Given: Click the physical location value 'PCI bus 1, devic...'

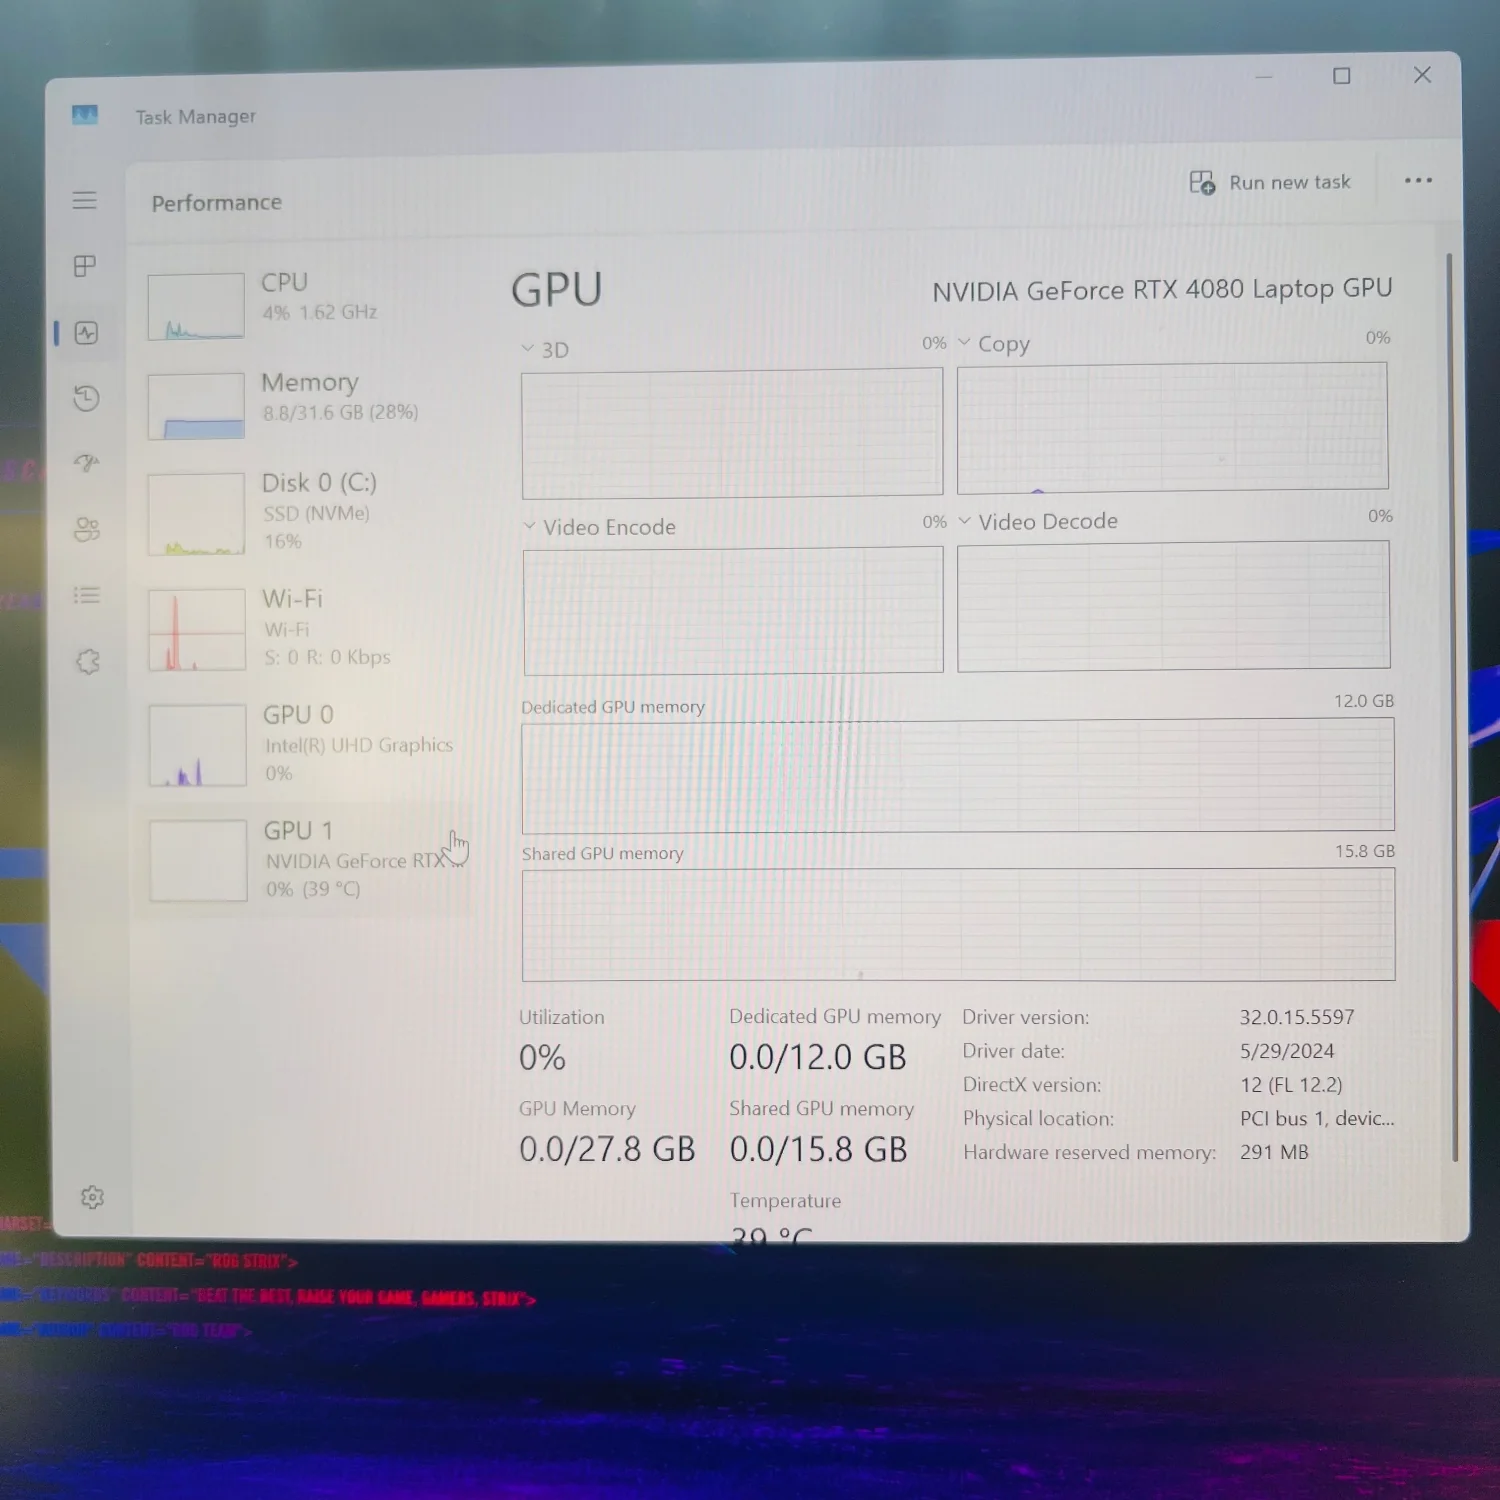Looking at the screenshot, I should 1317,1118.
